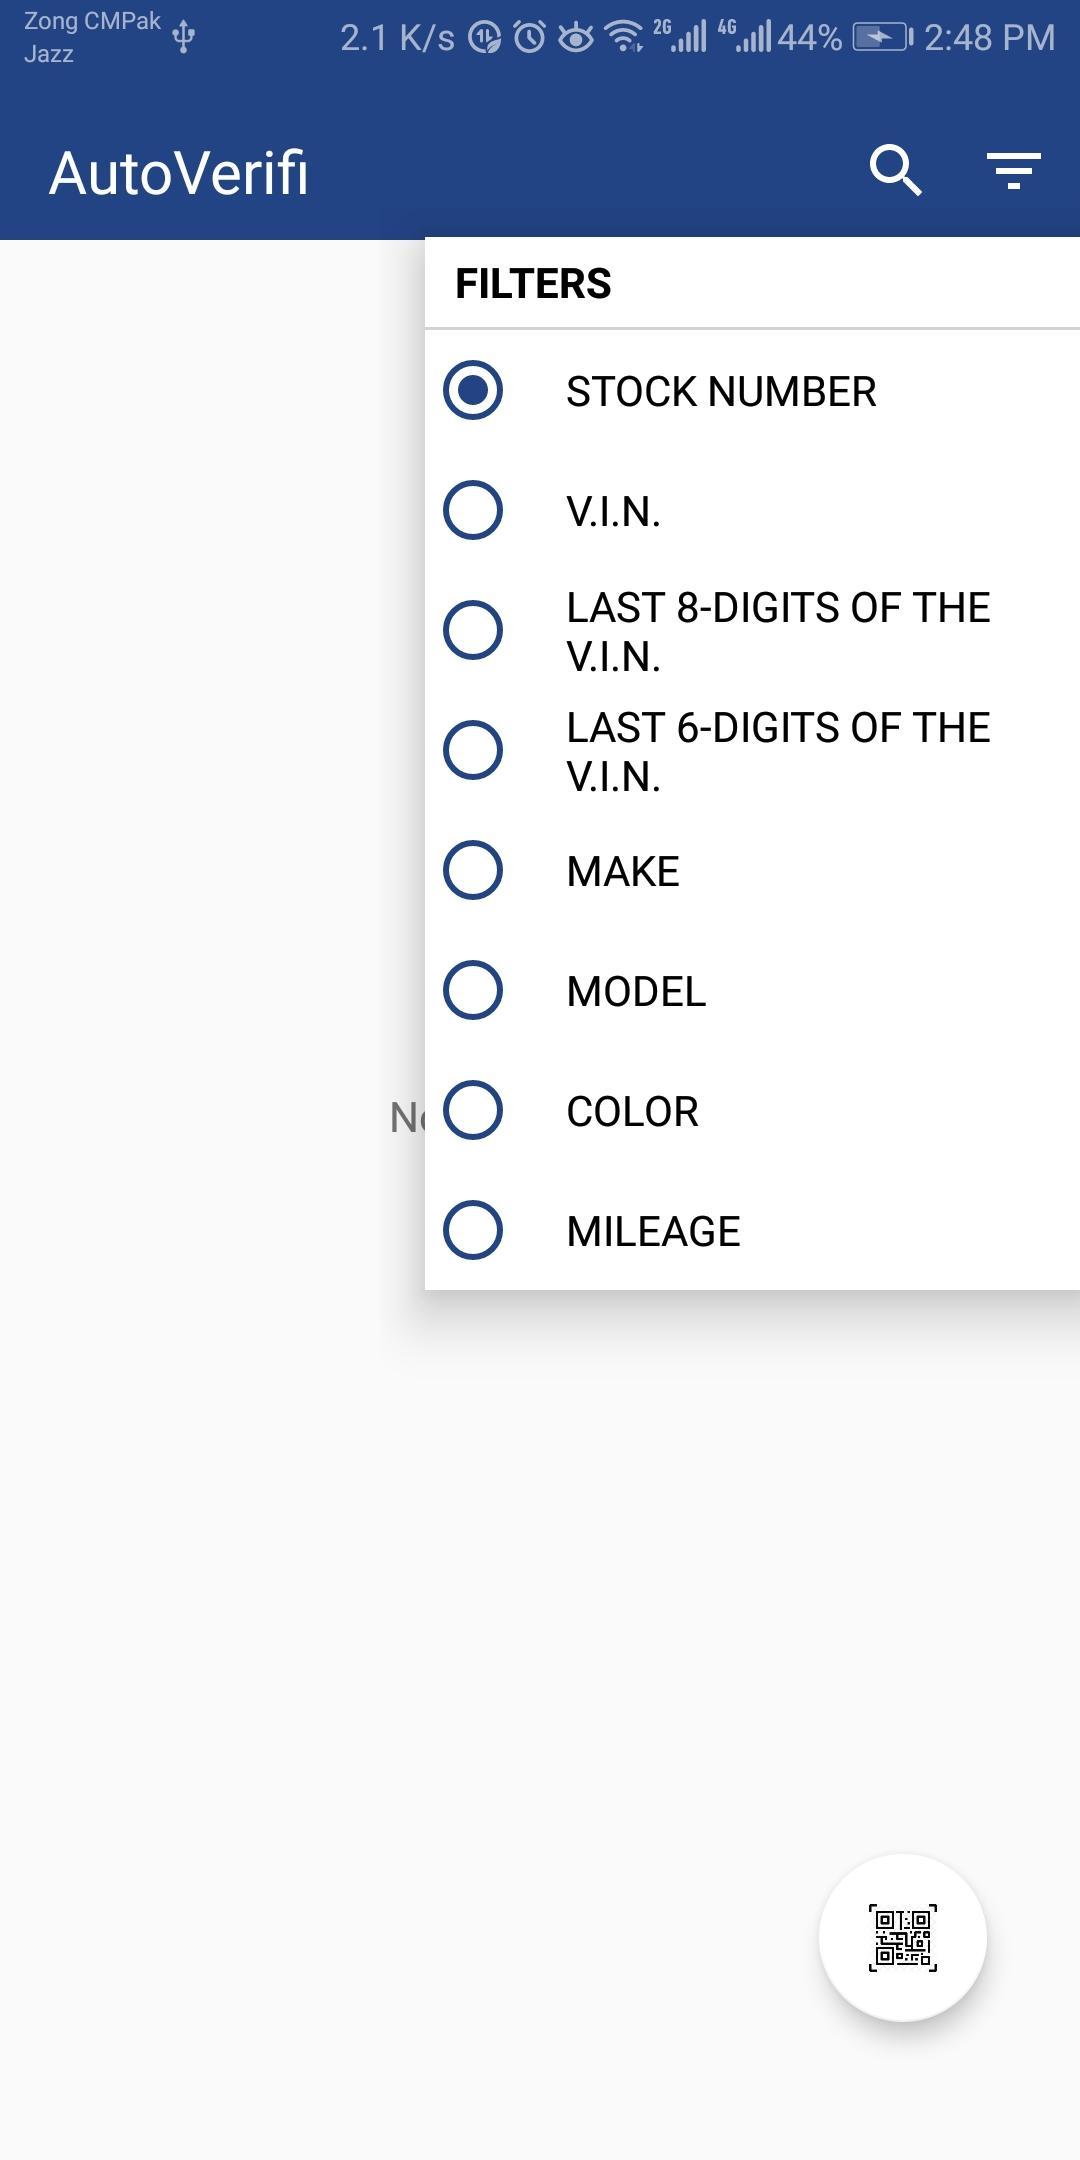Viewport: 1080px width, 2160px height.
Task: Choose LAST 6-DIGITS OF THE V.I.N. option
Action: coord(752,750)
